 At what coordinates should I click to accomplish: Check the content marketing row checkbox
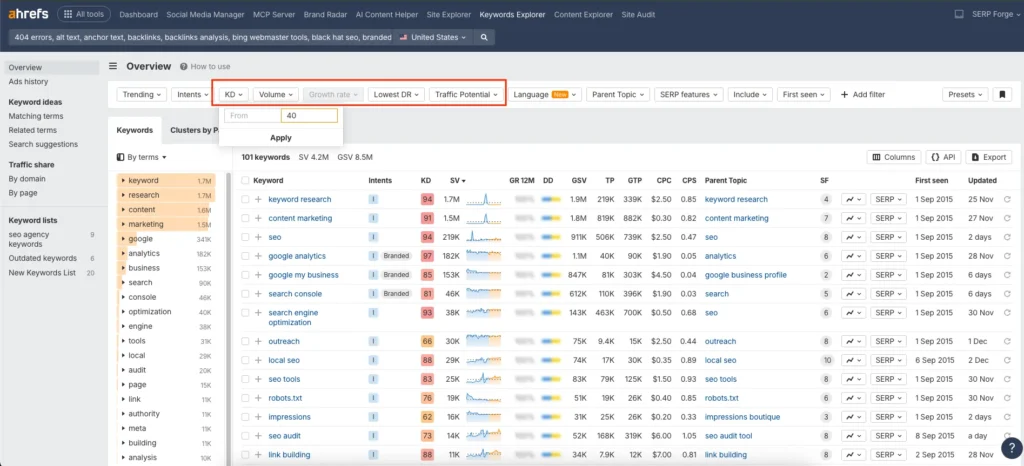tap(245, 218)
